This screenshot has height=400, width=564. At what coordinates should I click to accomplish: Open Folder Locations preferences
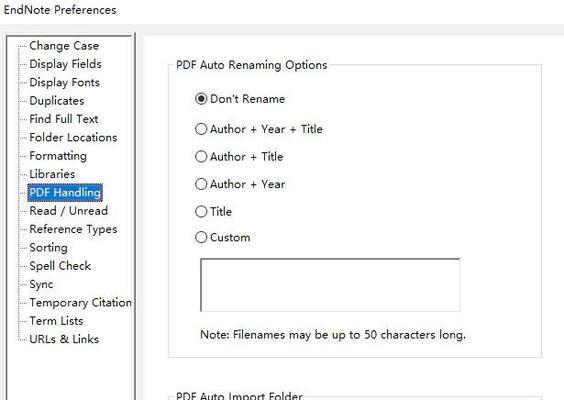(73, 137)
